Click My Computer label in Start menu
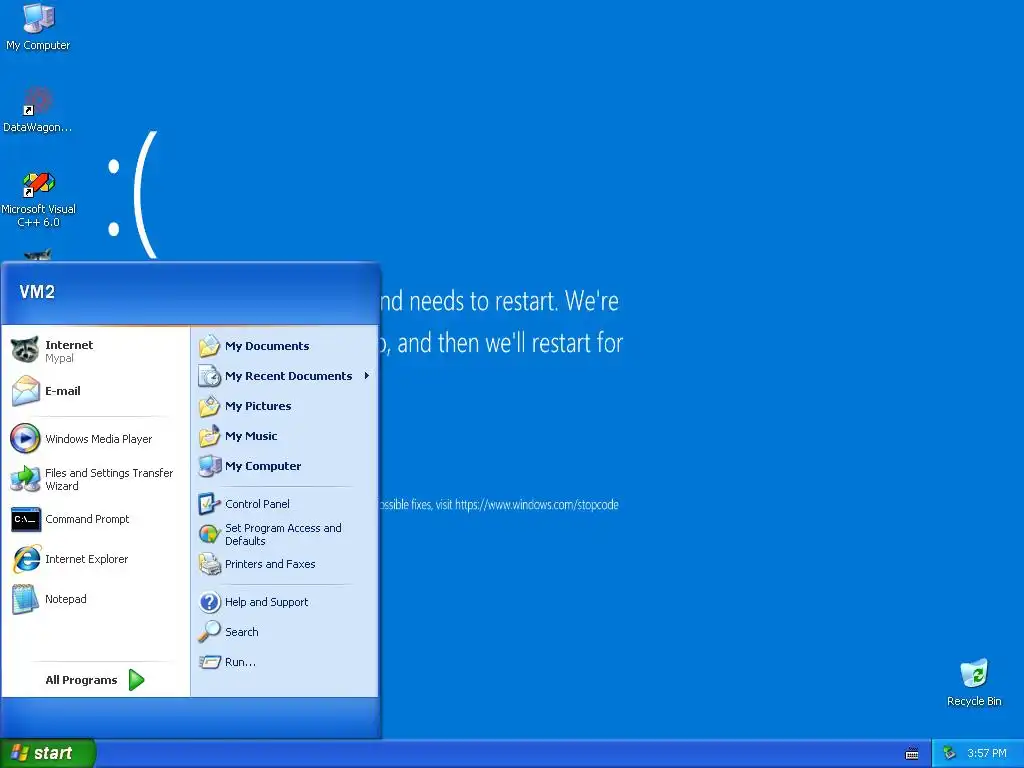Image resolution: width=1024 pixels, height=768 pixels. coord(263,466)
